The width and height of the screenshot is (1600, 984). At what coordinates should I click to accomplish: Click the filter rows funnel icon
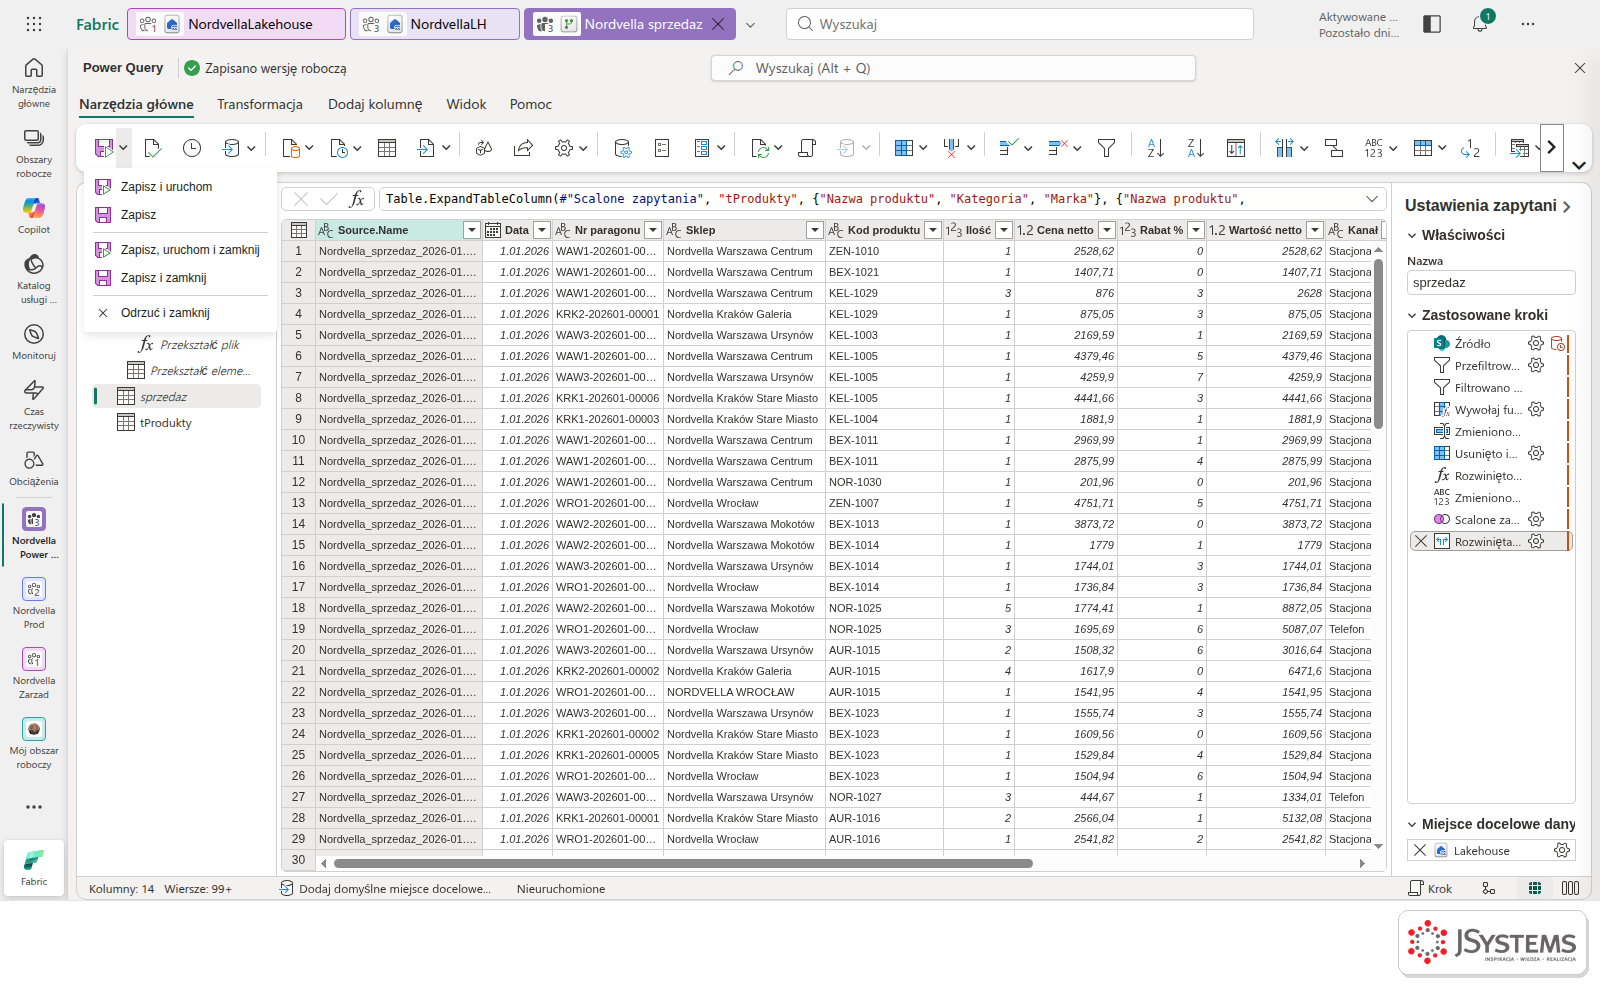[1106, 148]
